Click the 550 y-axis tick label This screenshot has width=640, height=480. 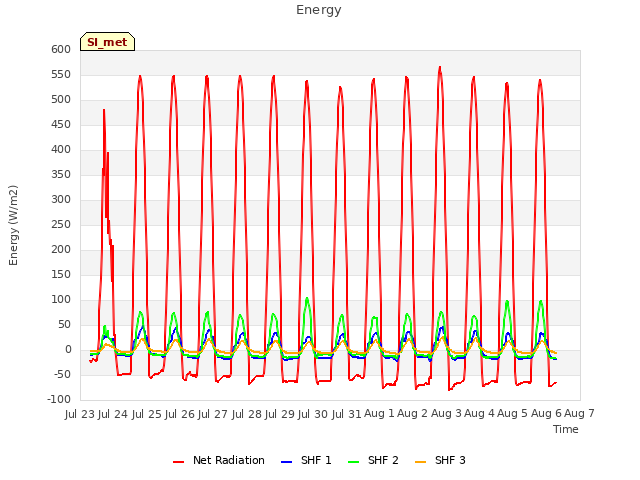click(x=61, y=75)
